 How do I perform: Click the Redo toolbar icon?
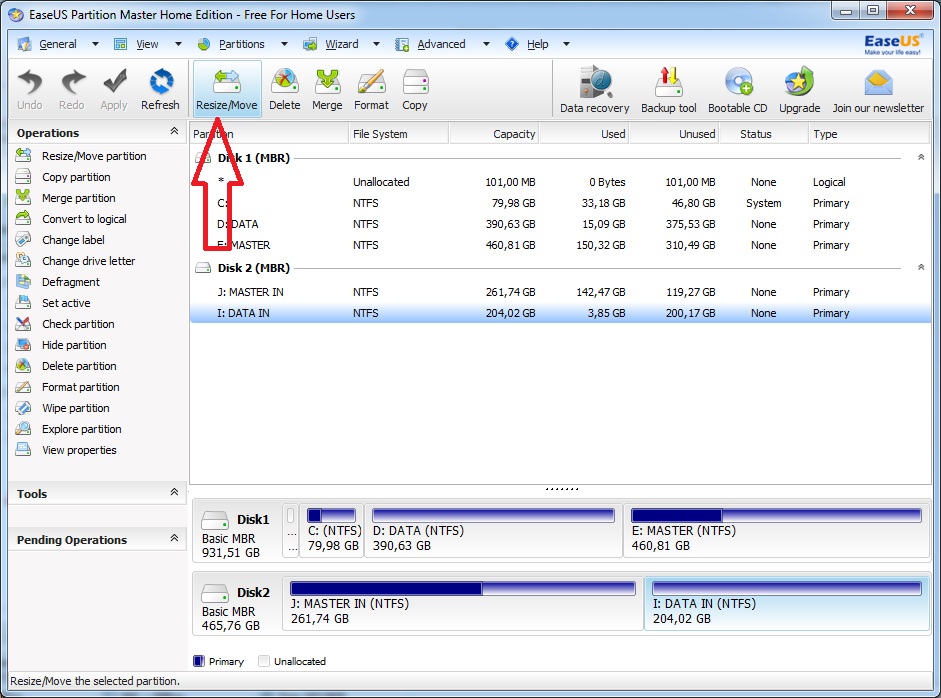point(71,89)
